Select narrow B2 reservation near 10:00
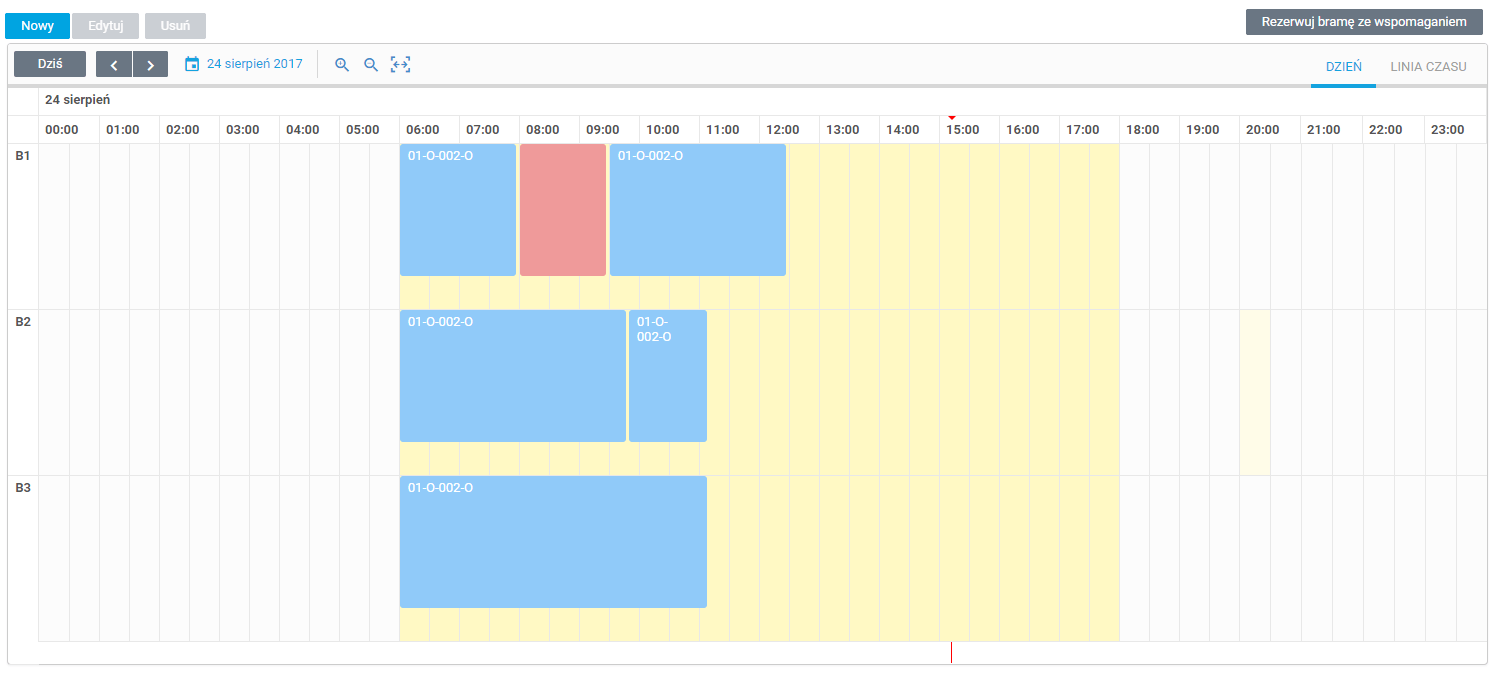This screenshot has width=1496, height=675. point(668,376)
